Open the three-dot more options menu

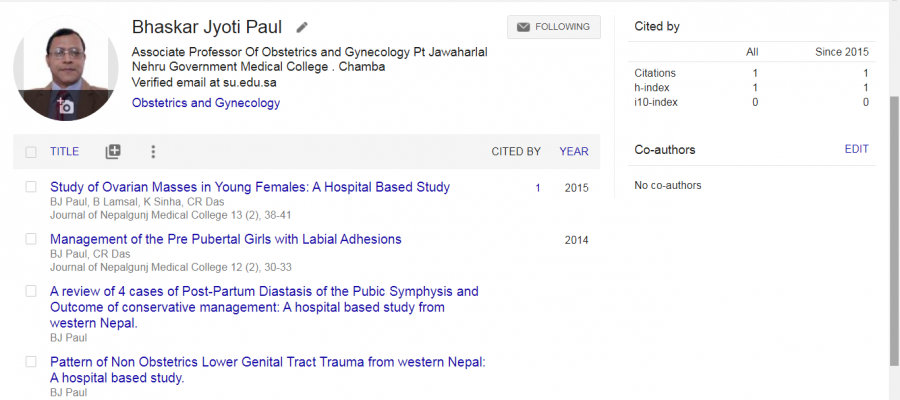coord(153,152)
